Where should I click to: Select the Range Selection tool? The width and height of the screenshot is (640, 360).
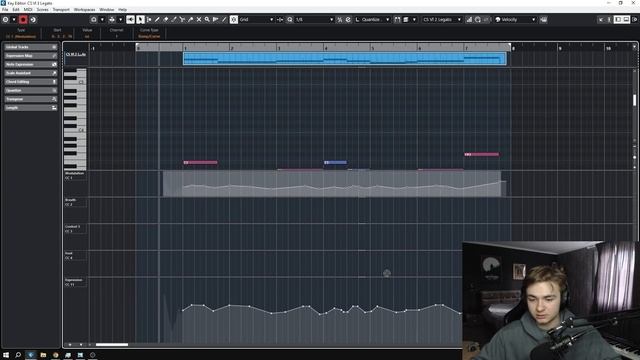pos(149,20)
